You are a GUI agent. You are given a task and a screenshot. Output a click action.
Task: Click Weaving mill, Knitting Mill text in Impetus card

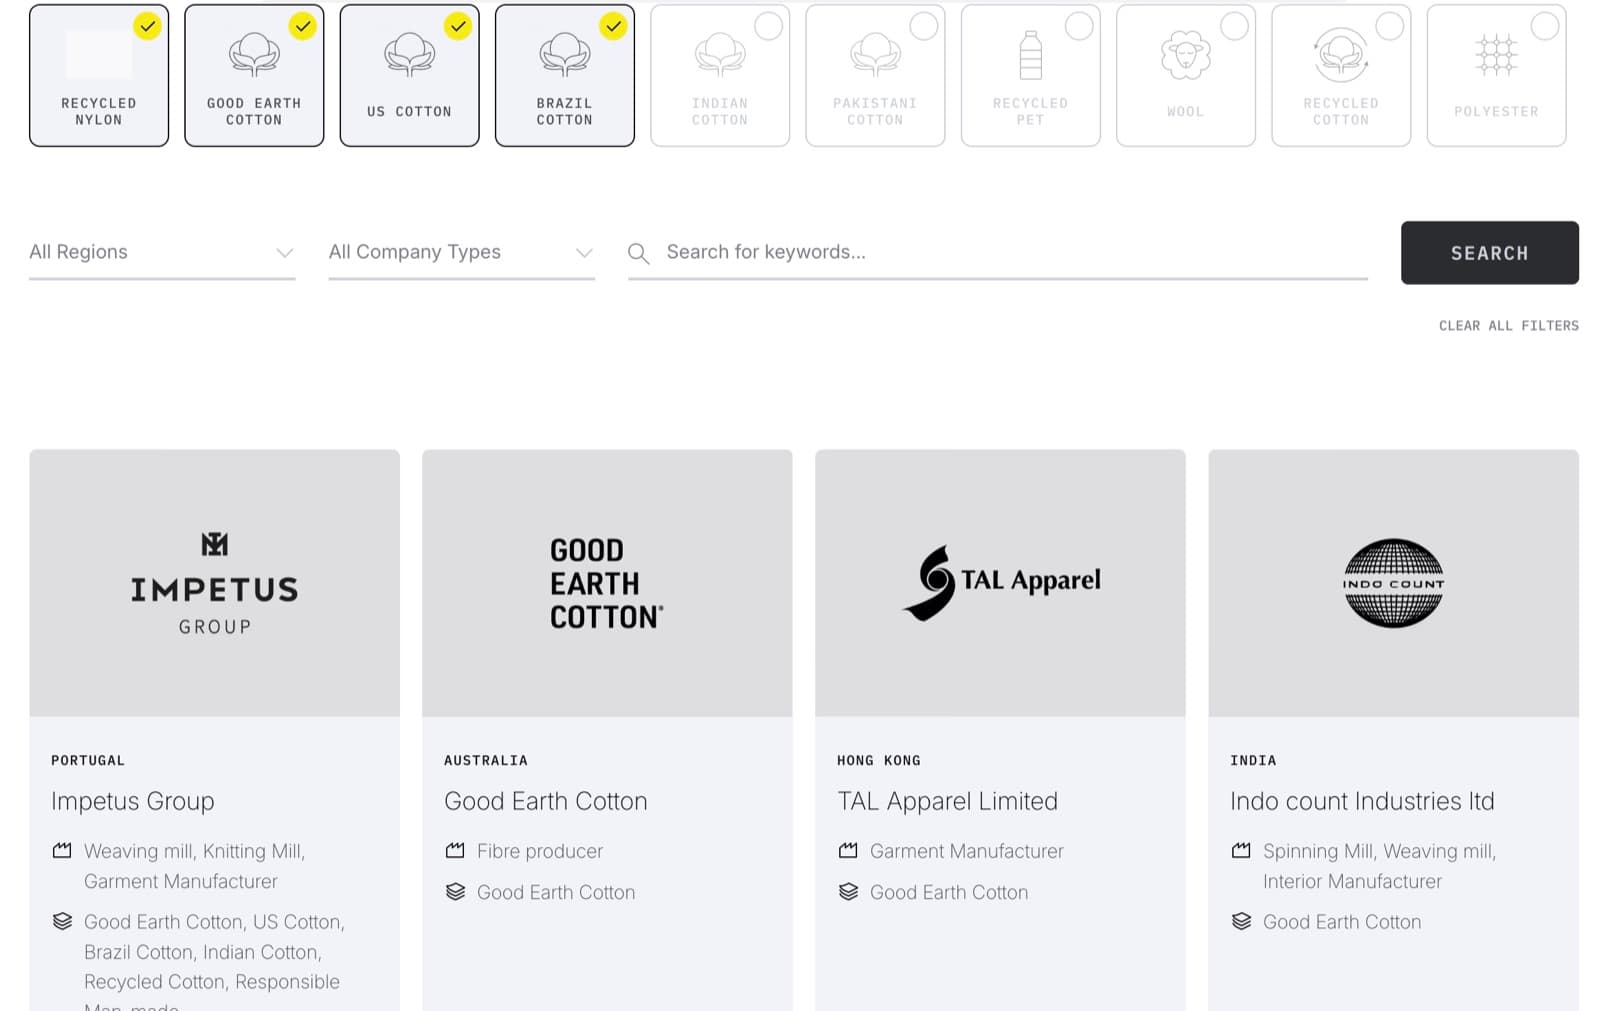(195, 851)
